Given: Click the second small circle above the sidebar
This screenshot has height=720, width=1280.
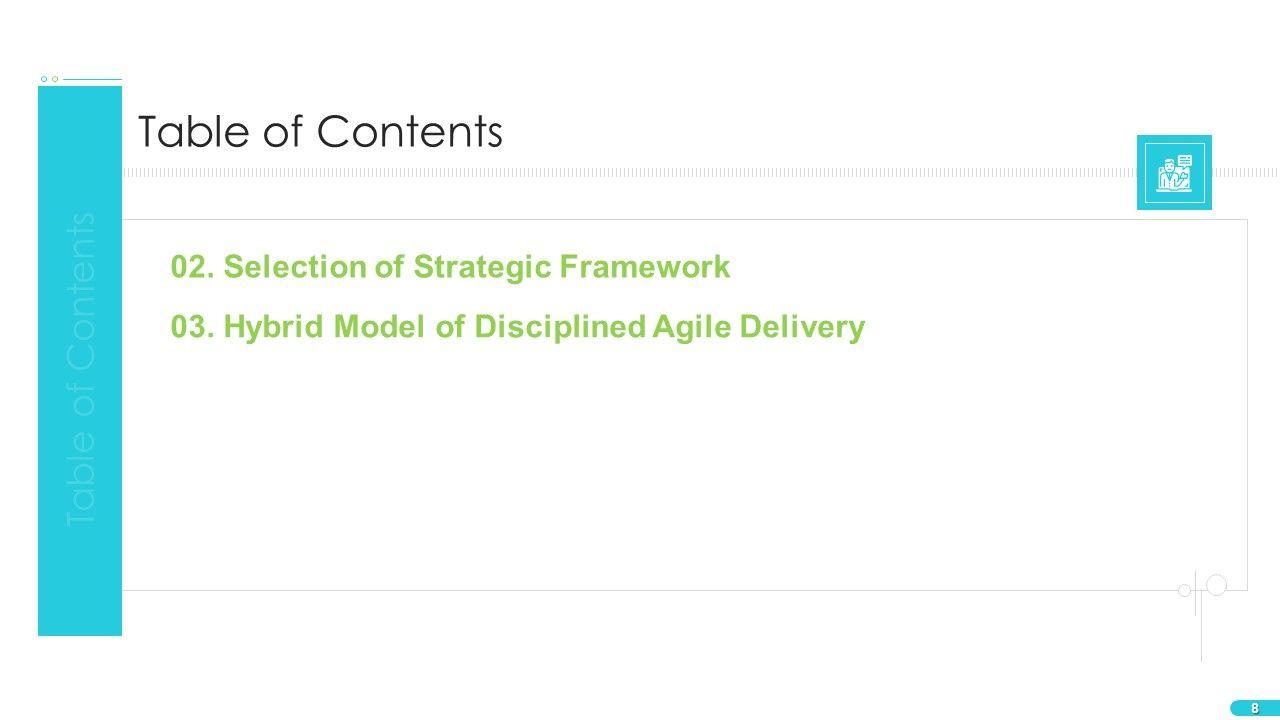Looking at the screenshot, I should [x=55, y=78].
